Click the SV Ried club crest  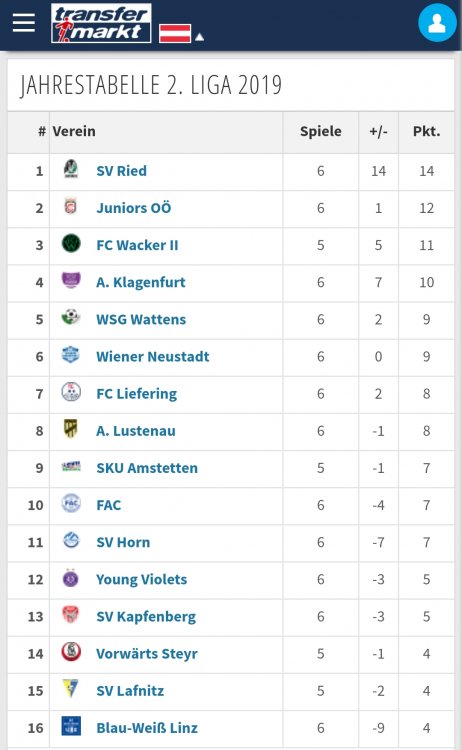71,169
